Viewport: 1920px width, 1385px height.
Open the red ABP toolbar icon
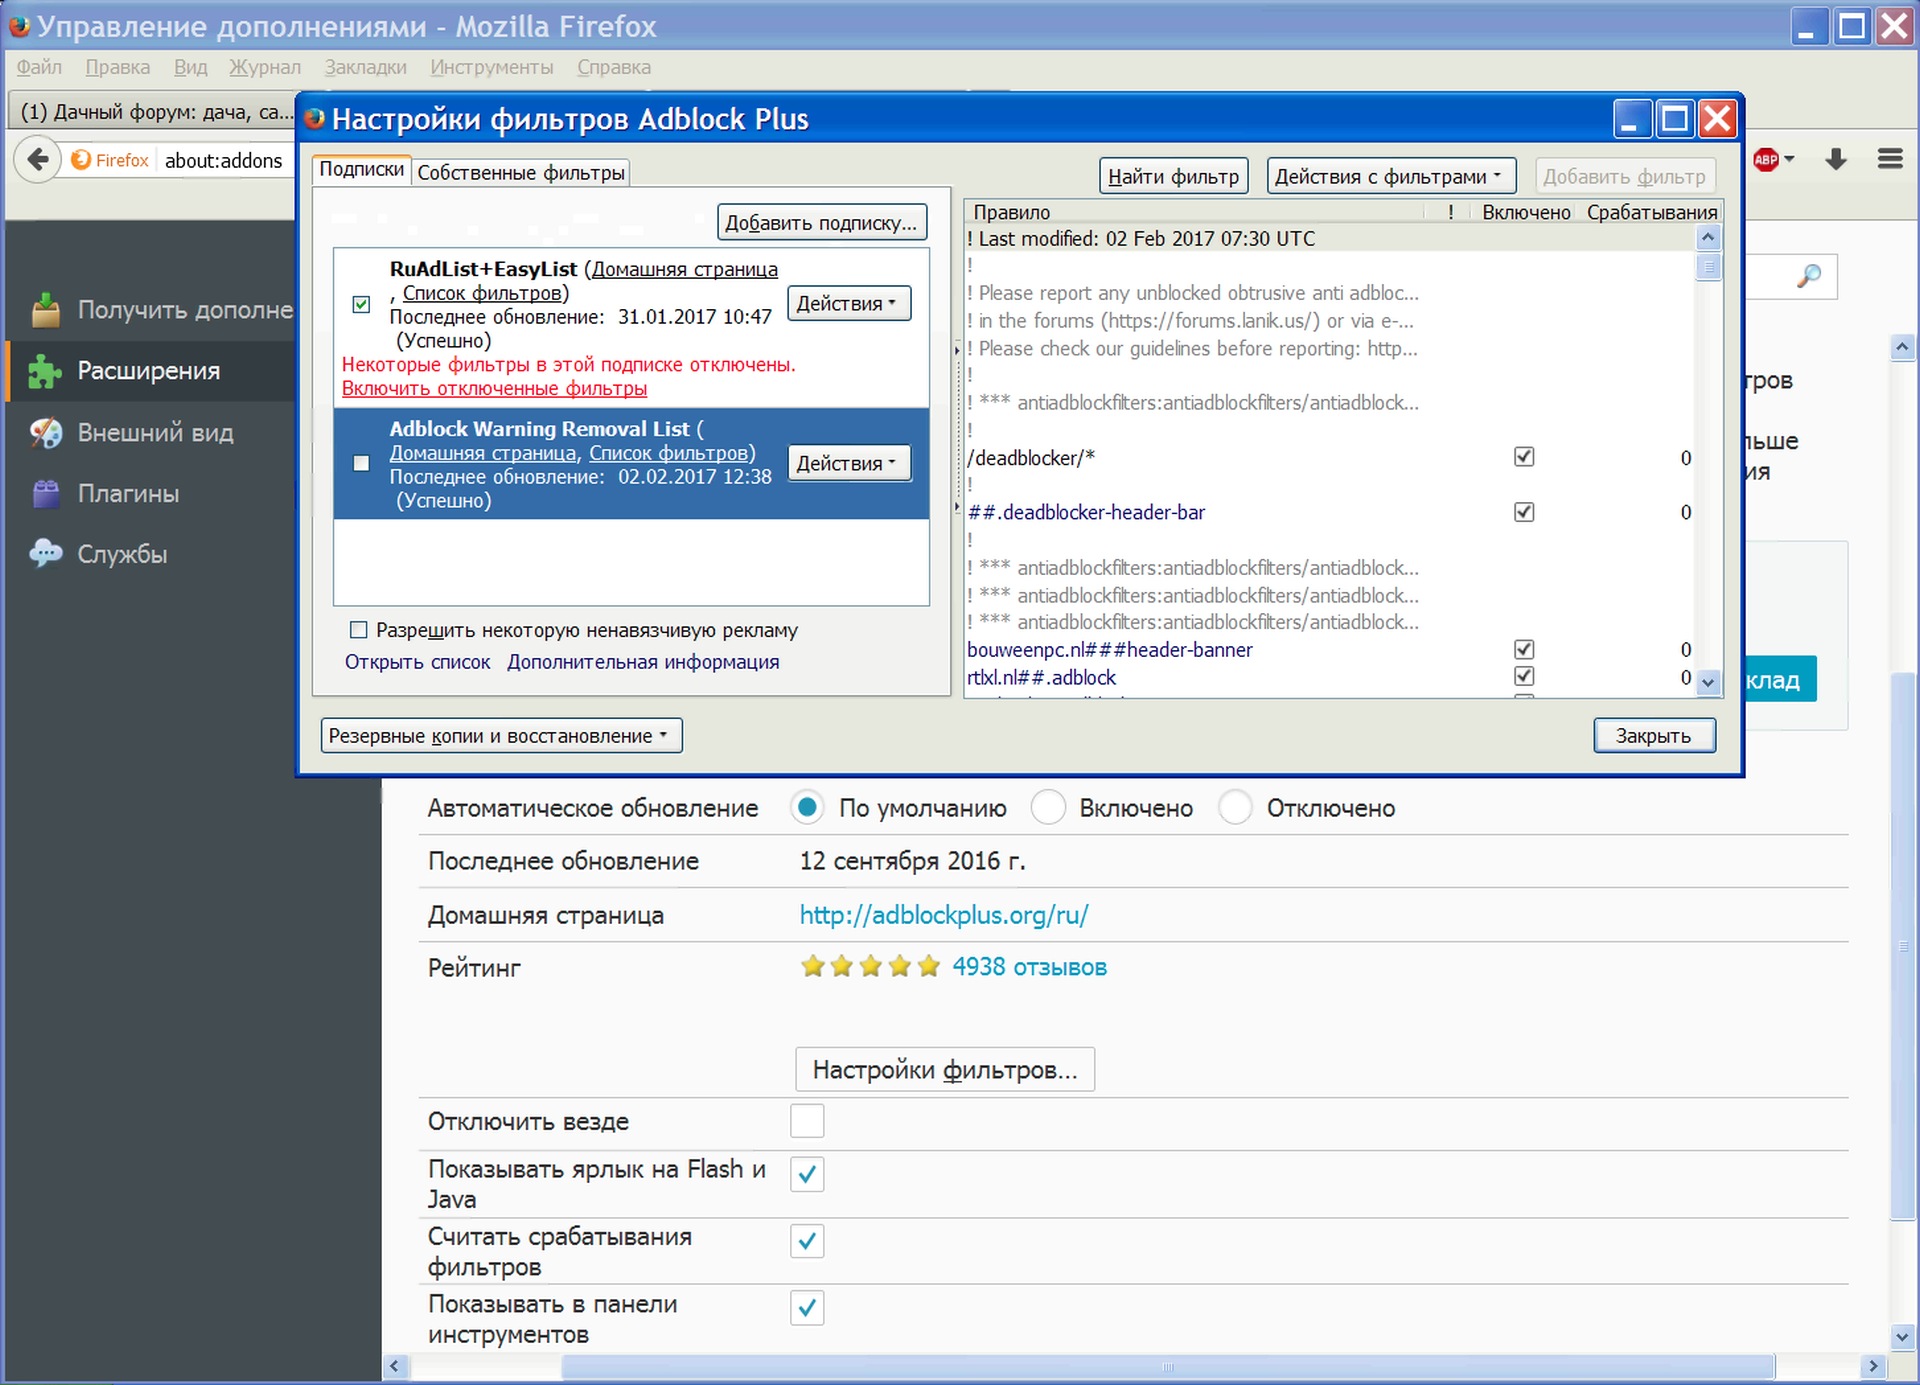coord(1766,159)
